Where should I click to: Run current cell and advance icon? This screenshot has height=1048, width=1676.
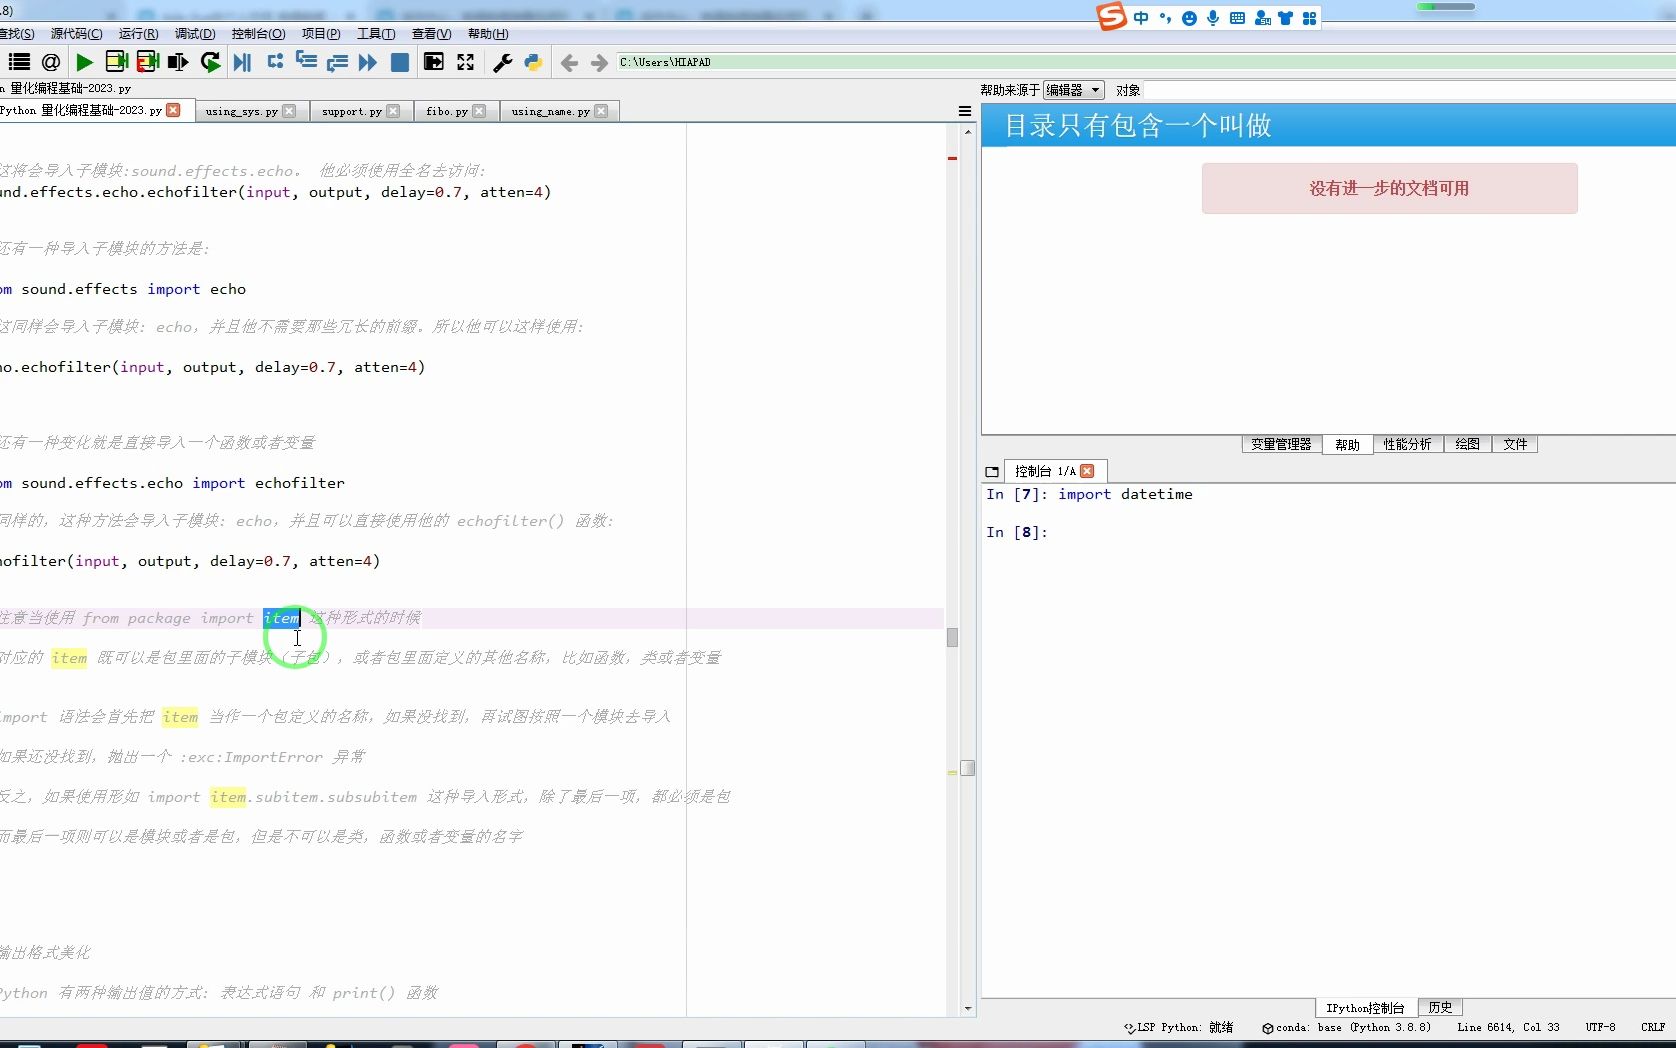[x=147, y=62]
